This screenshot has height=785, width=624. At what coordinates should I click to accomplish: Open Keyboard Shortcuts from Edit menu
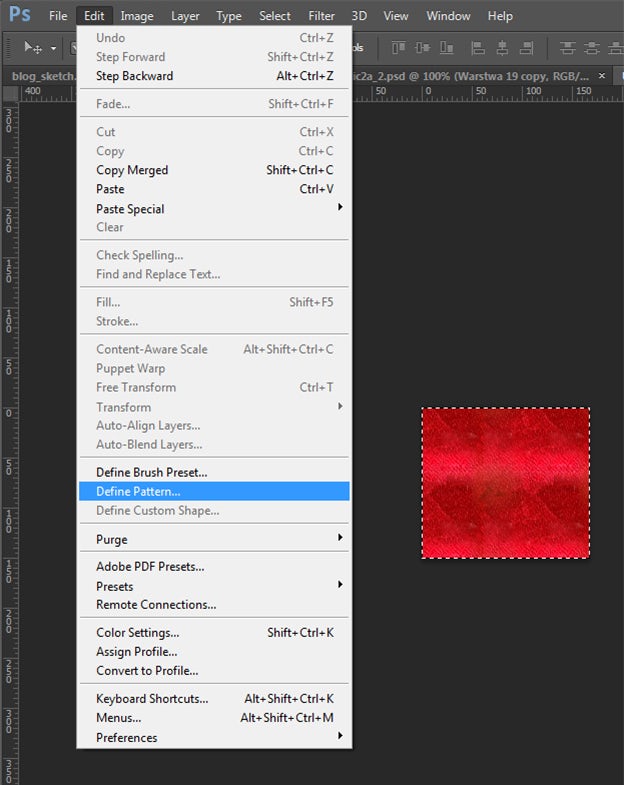click(x=152, y=699)
